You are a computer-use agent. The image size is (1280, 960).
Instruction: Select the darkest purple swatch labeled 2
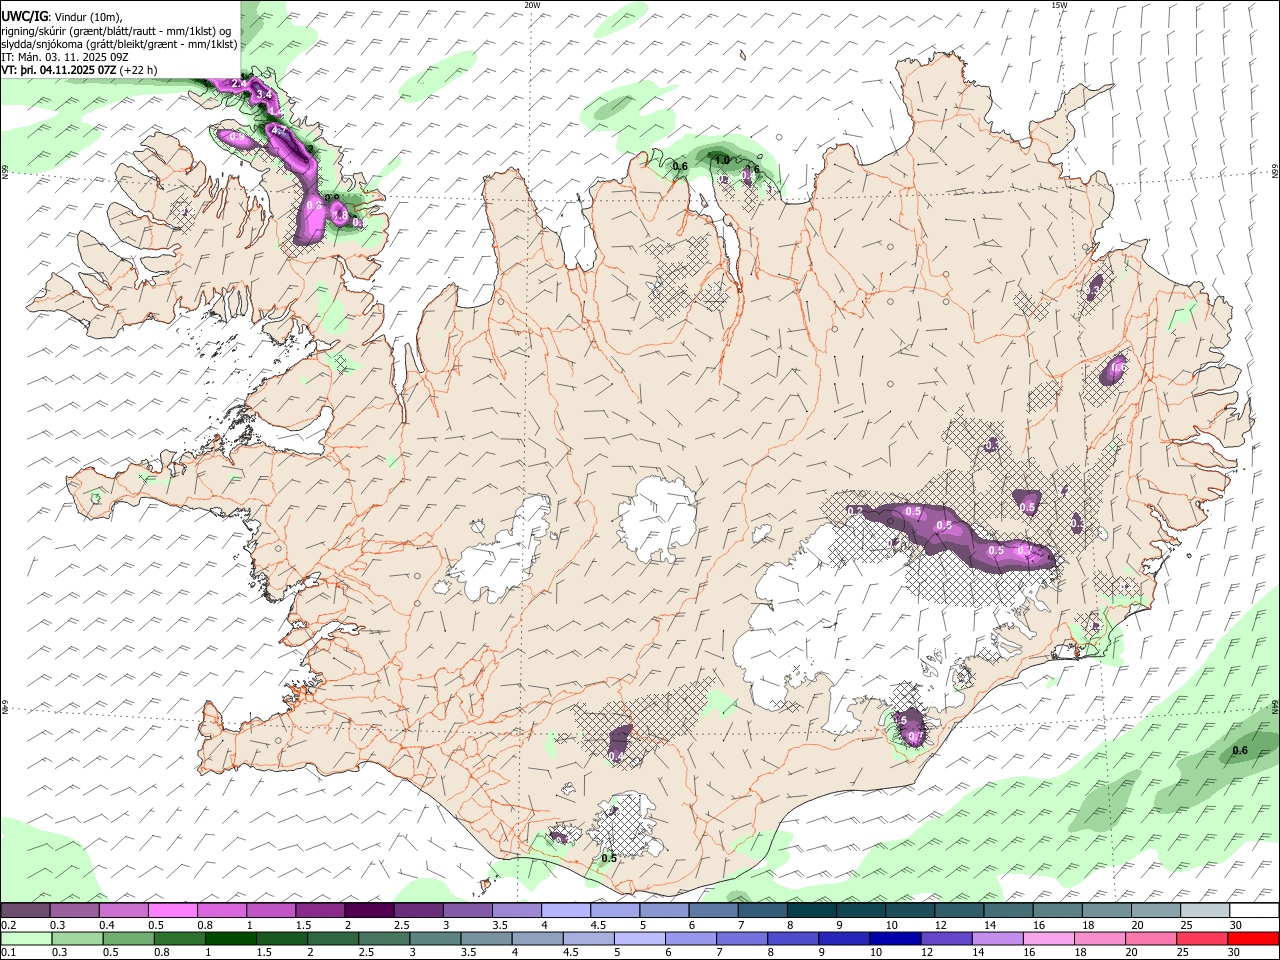click(x=369, y=911)
